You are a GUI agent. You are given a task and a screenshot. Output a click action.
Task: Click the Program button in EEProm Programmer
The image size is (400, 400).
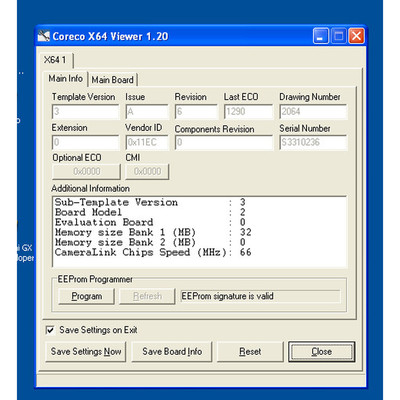point(86,296)
